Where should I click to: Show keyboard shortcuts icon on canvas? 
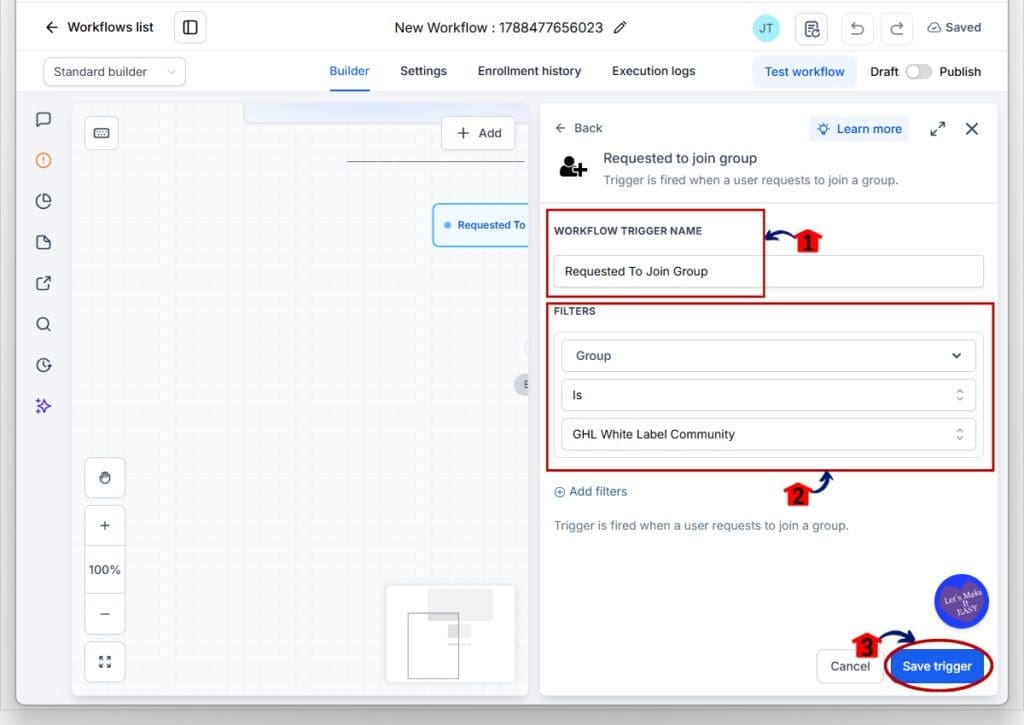click(101, 133)
